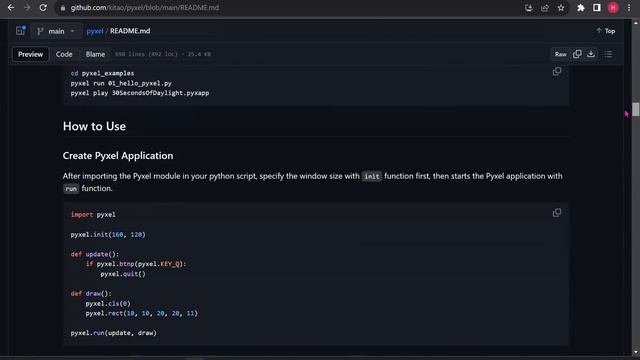
Task: Click the install app icon in address bar
Action: (x=529, y=8)
